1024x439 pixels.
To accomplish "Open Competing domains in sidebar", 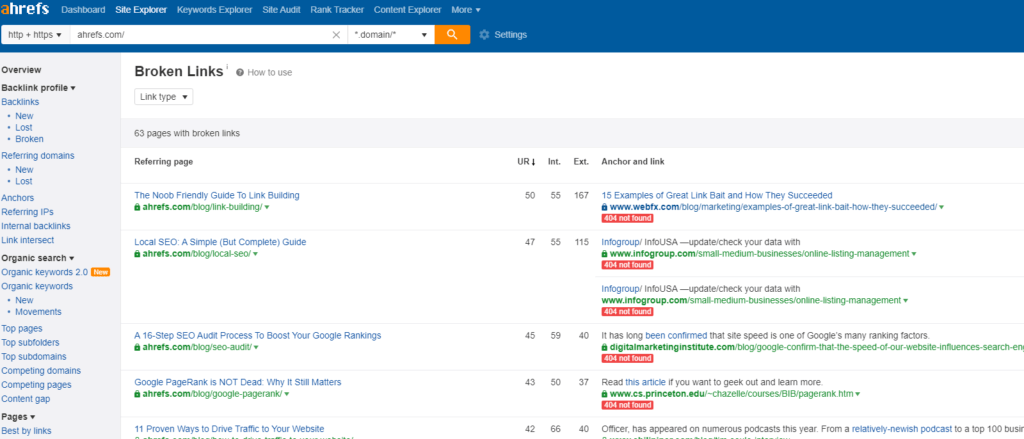I will [41, 371].
